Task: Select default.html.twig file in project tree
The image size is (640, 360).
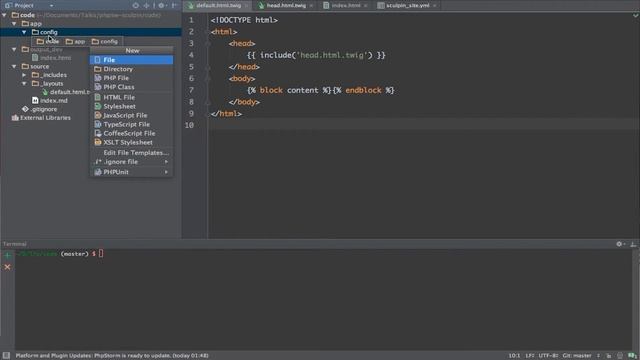Action: [x=69, y=92]
